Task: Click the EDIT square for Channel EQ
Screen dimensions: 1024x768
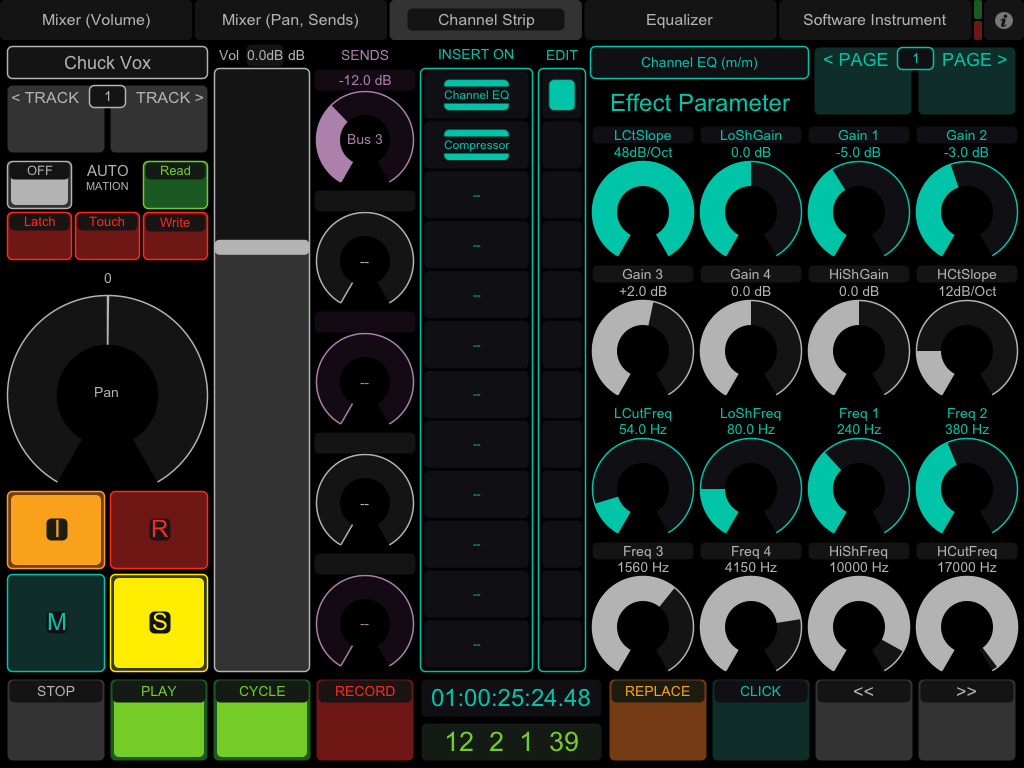Action: 562,95
